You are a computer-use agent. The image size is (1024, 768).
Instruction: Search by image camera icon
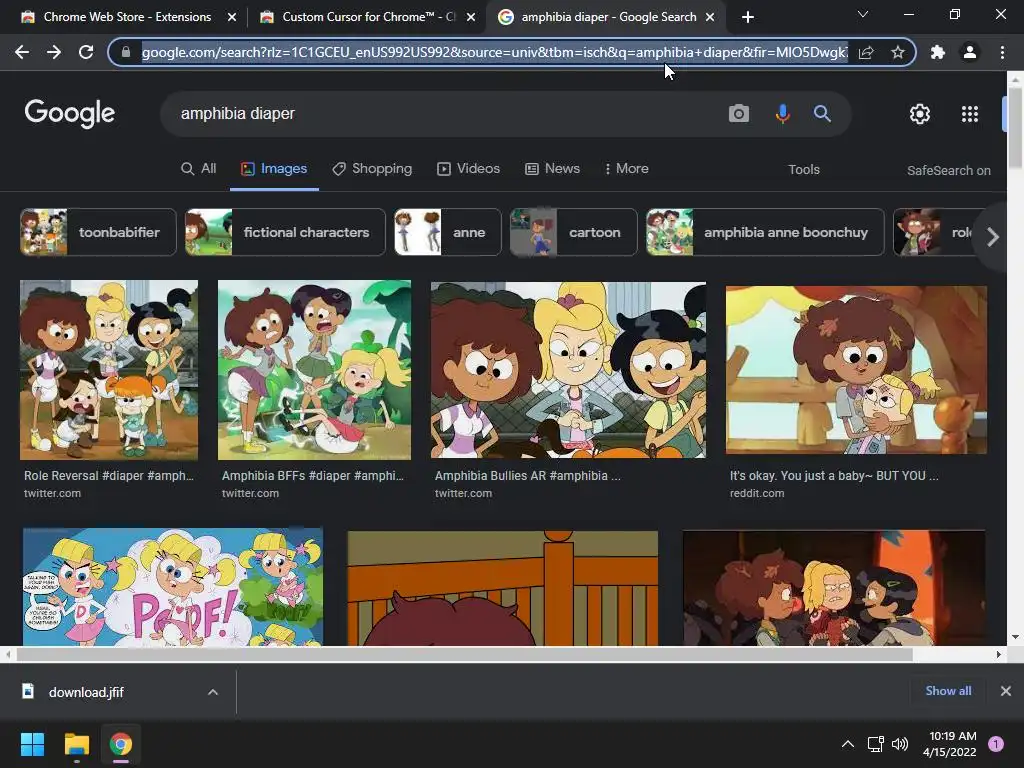pos(739,114)
